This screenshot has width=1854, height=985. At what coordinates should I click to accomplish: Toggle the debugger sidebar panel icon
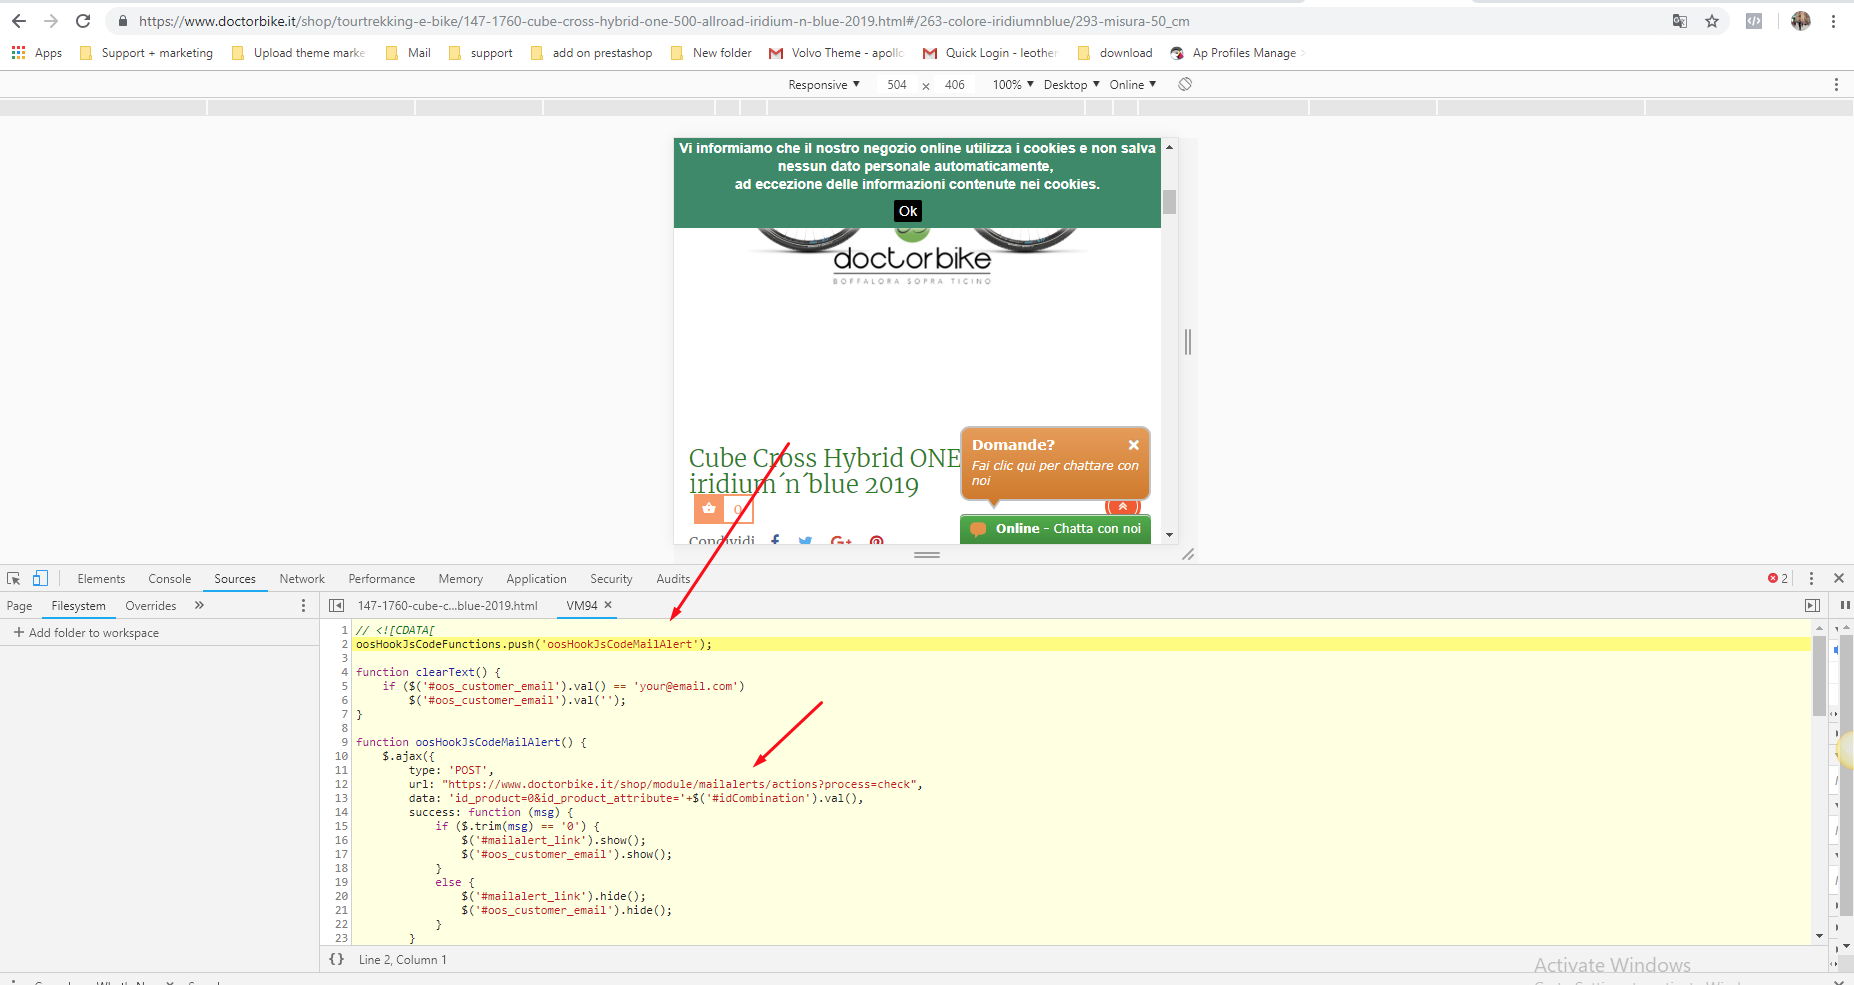1812,605
